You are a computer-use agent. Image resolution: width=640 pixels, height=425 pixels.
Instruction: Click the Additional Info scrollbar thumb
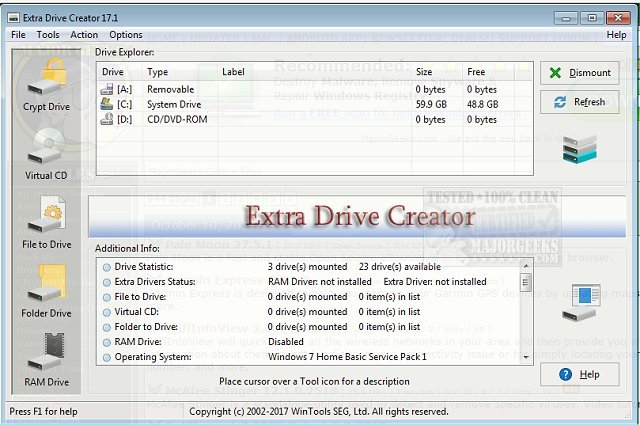pyautogui.click(x=526, y=282)
